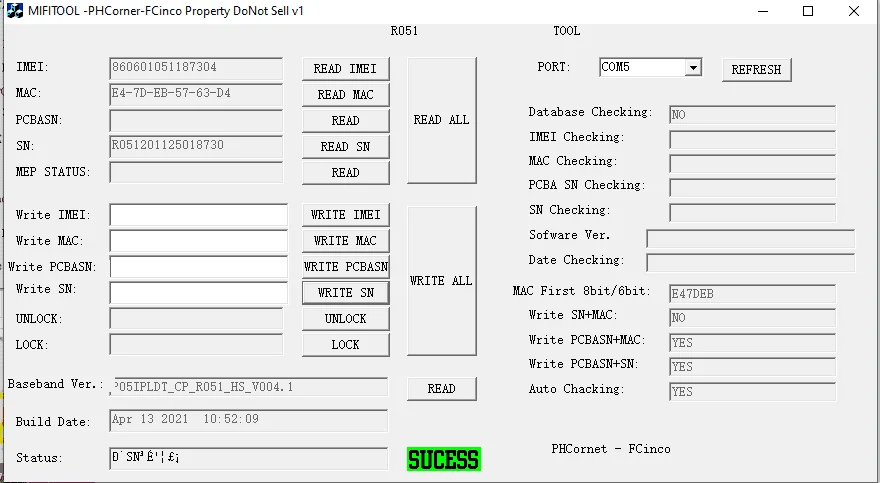This screenshot has width=880, height=483.
Task: Click the WRITE PCBASN button
Action: pyautogui.click(x=345, y=266)
